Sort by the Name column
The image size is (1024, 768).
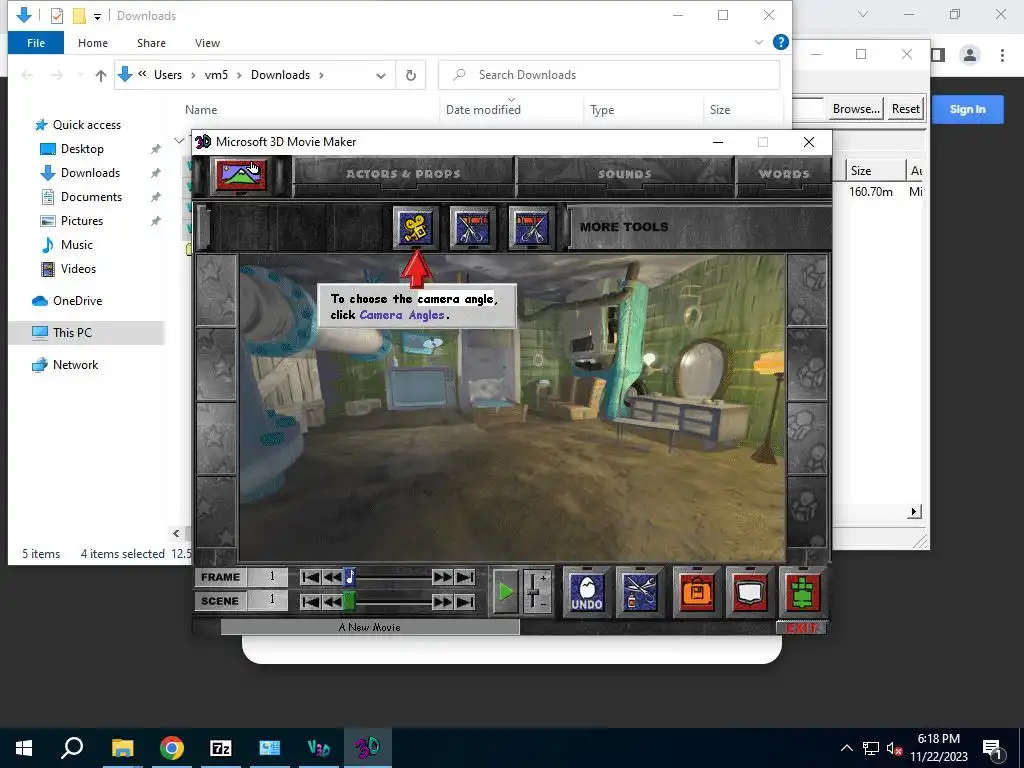click(x=201, y=110)
